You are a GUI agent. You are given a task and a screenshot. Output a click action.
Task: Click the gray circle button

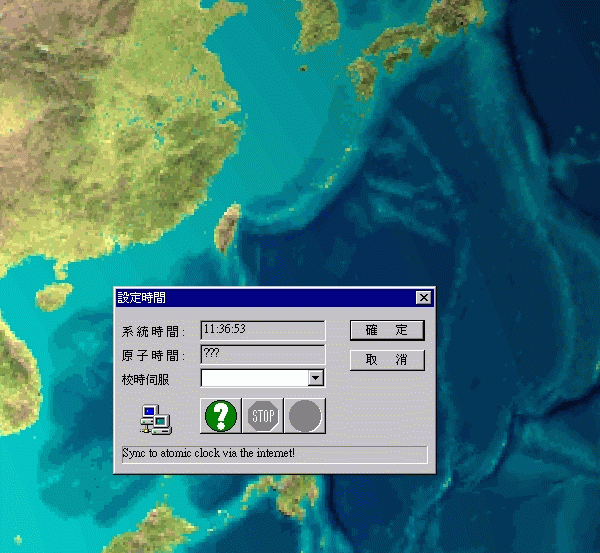coord(305,416)
